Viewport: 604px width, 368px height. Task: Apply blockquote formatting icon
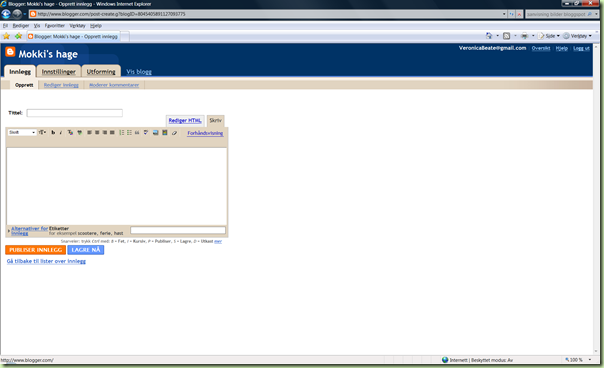(137, 133)
